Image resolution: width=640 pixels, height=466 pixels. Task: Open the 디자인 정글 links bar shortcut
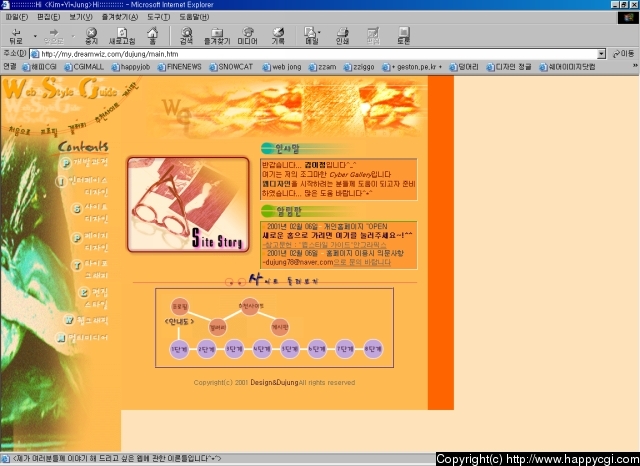(509, 67)
